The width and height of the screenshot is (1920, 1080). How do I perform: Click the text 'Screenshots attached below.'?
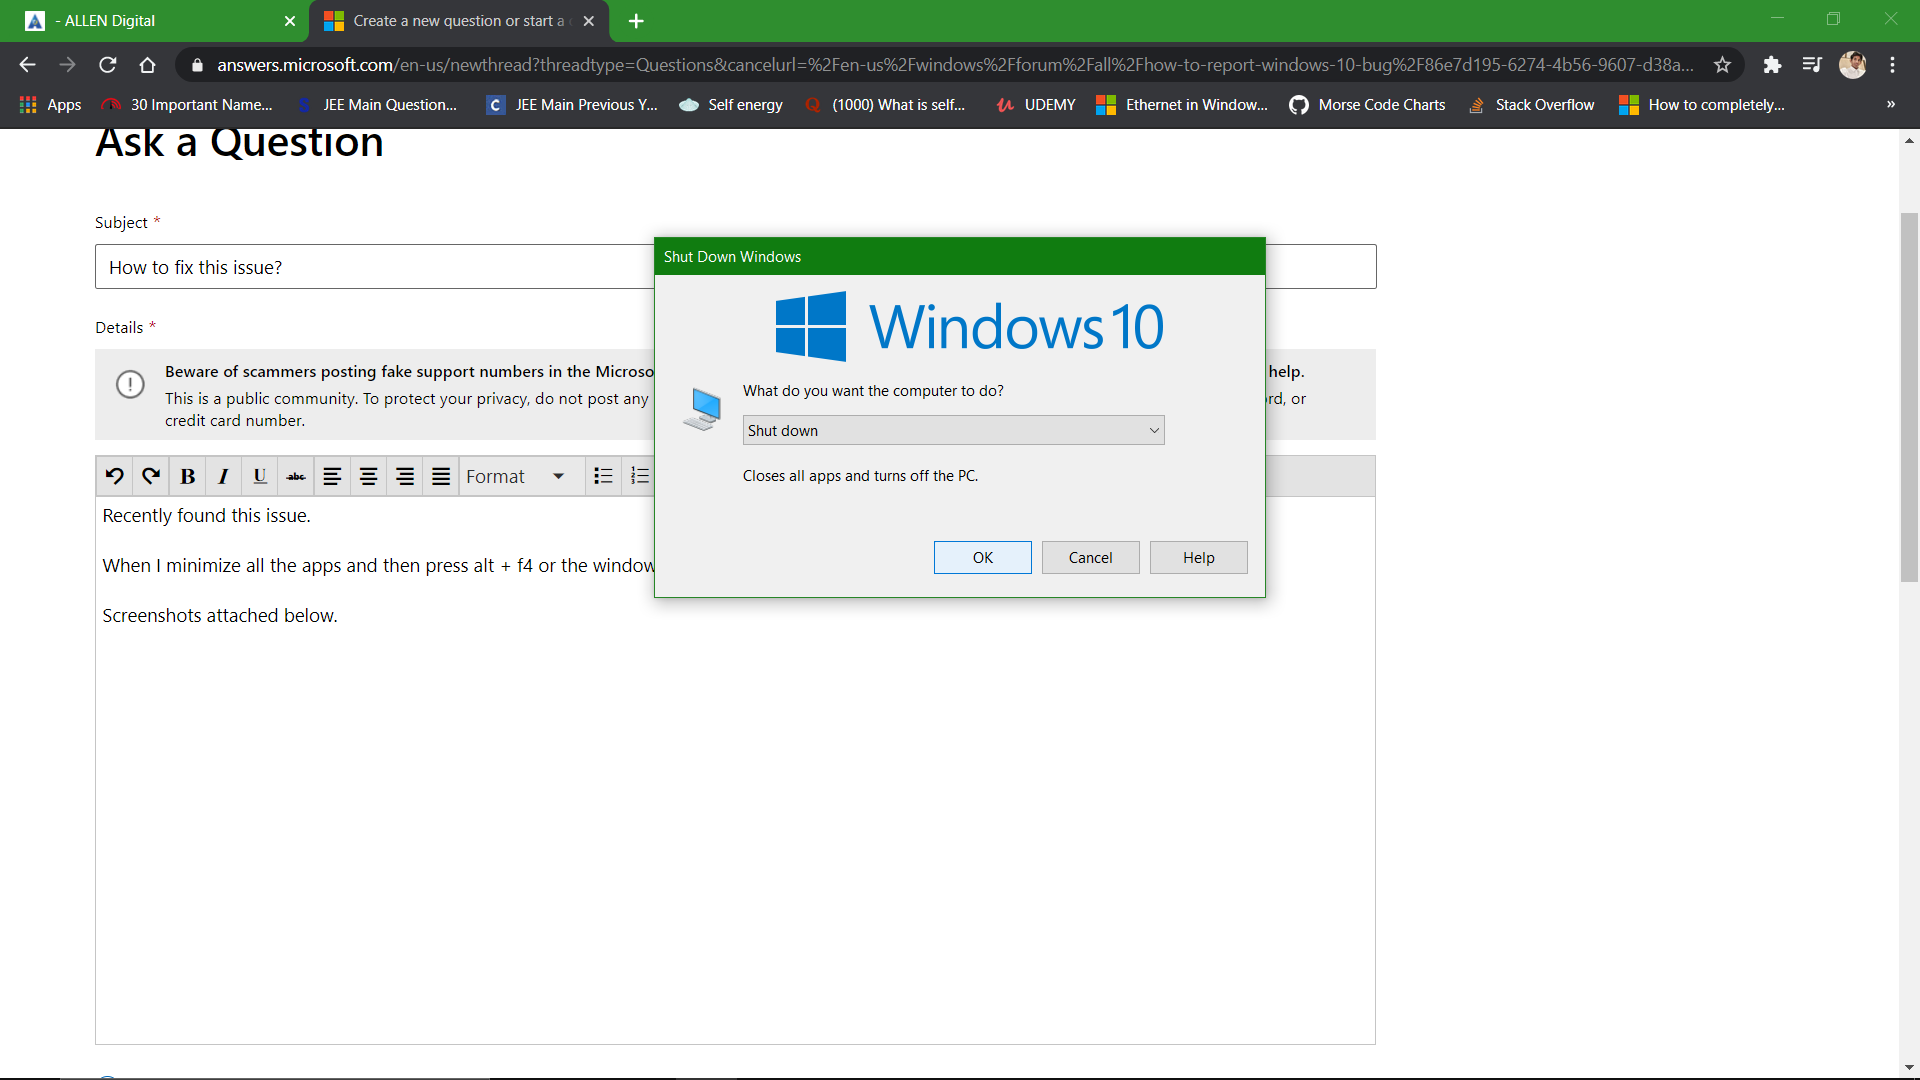tap(220, 616)
